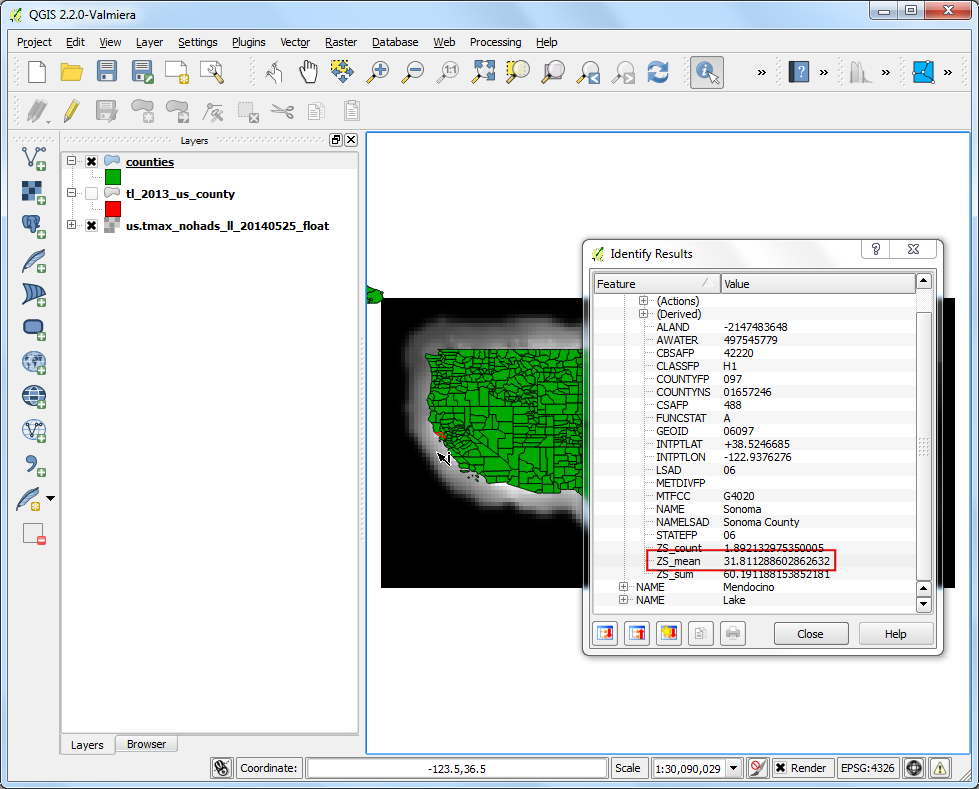
Task: Expand the Lake NAME feature node
Action: tap(623, 600)
